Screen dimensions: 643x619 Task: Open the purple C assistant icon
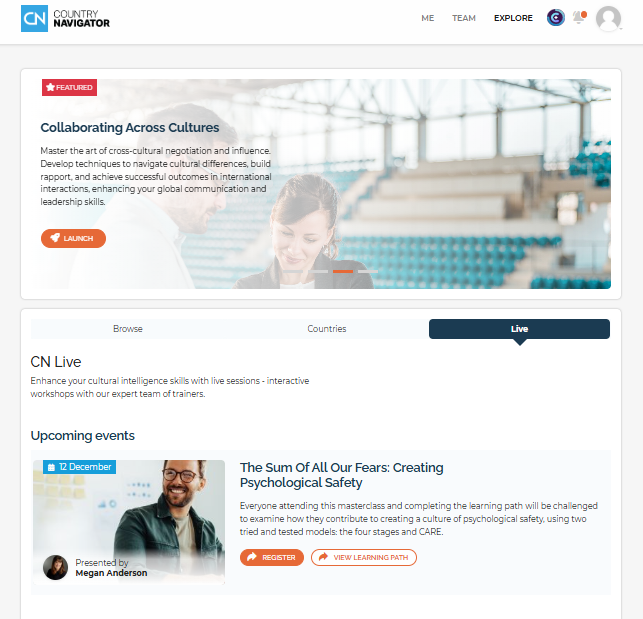tap(556, 18)
